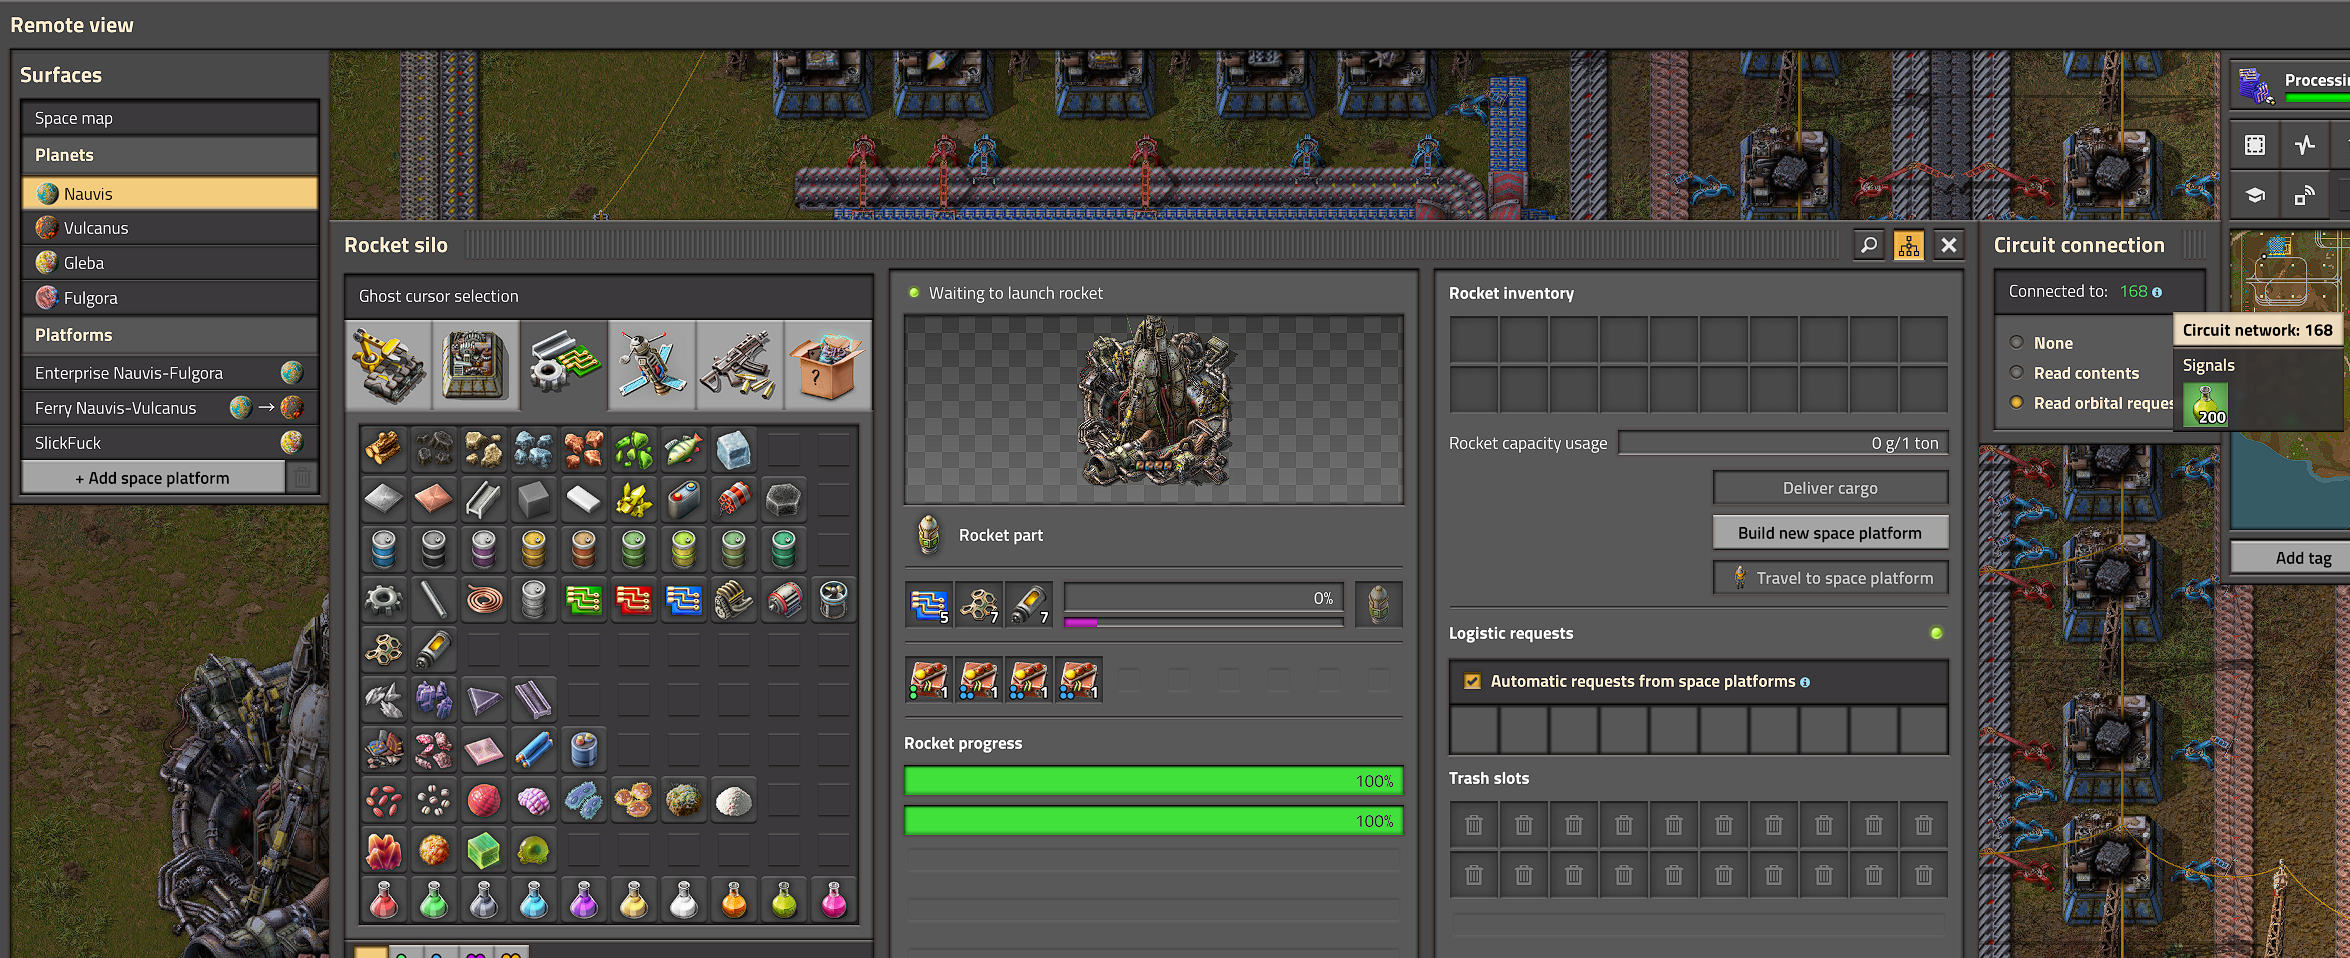Select the pink bioflux brain item
The width and height of the screenshot is (2350, 958).
click(534, 800)
